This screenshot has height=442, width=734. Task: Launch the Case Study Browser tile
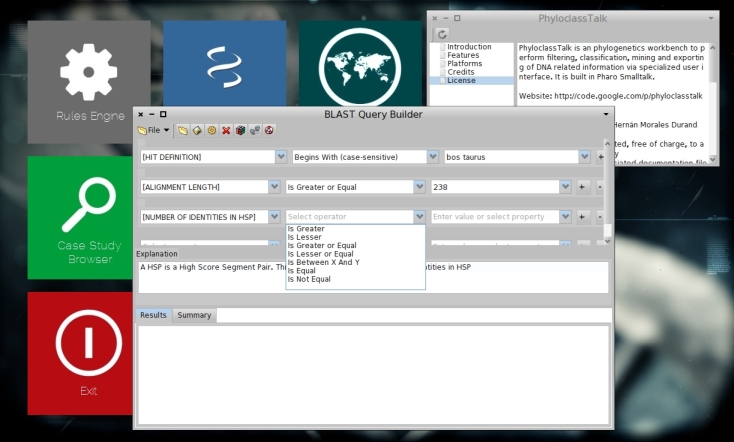pyautogui.click(x=81, y=217)
